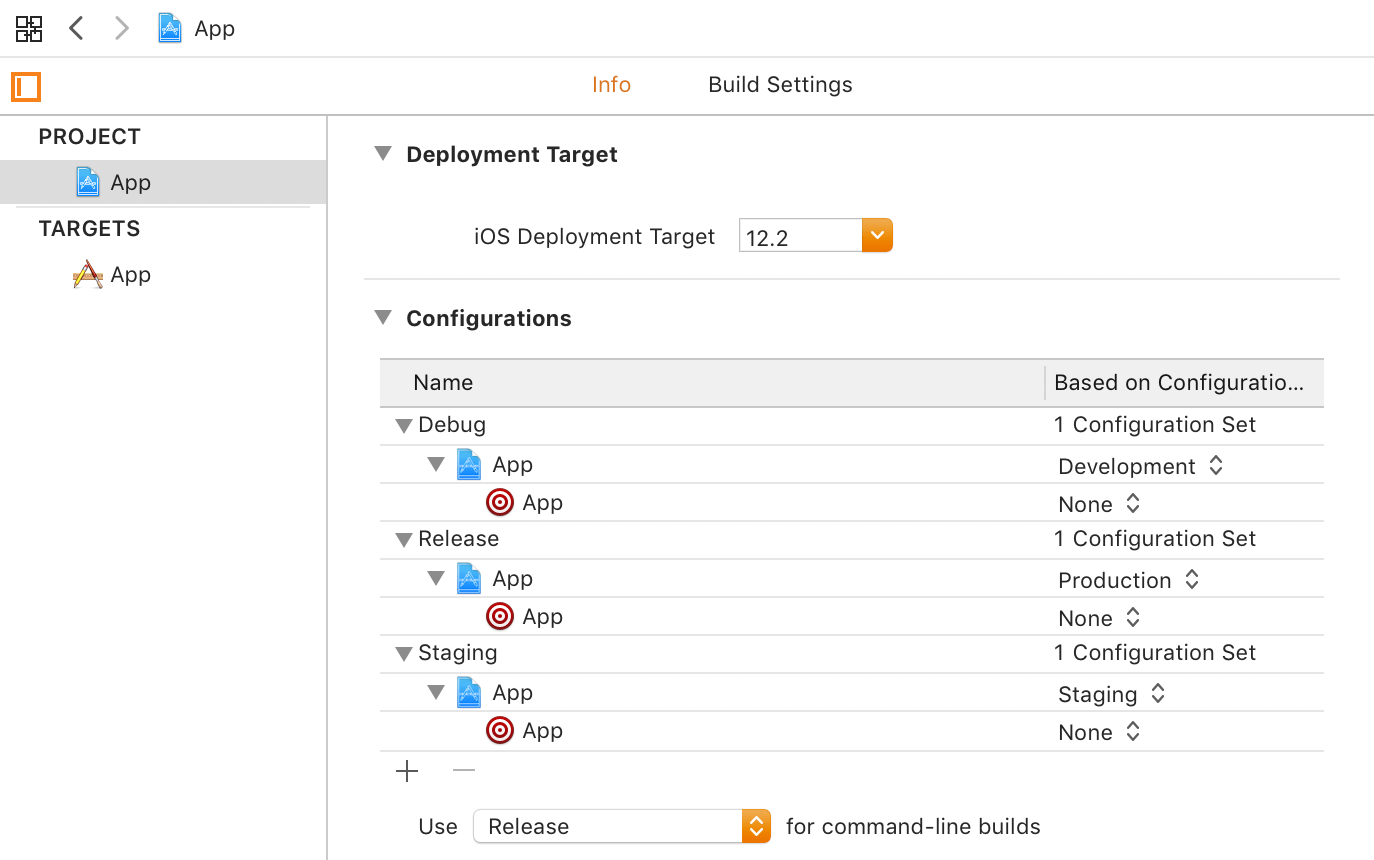Click the related items grid icon in jump bar
This screenshot has height=860, width=1374.
click(x=29, y=28)
